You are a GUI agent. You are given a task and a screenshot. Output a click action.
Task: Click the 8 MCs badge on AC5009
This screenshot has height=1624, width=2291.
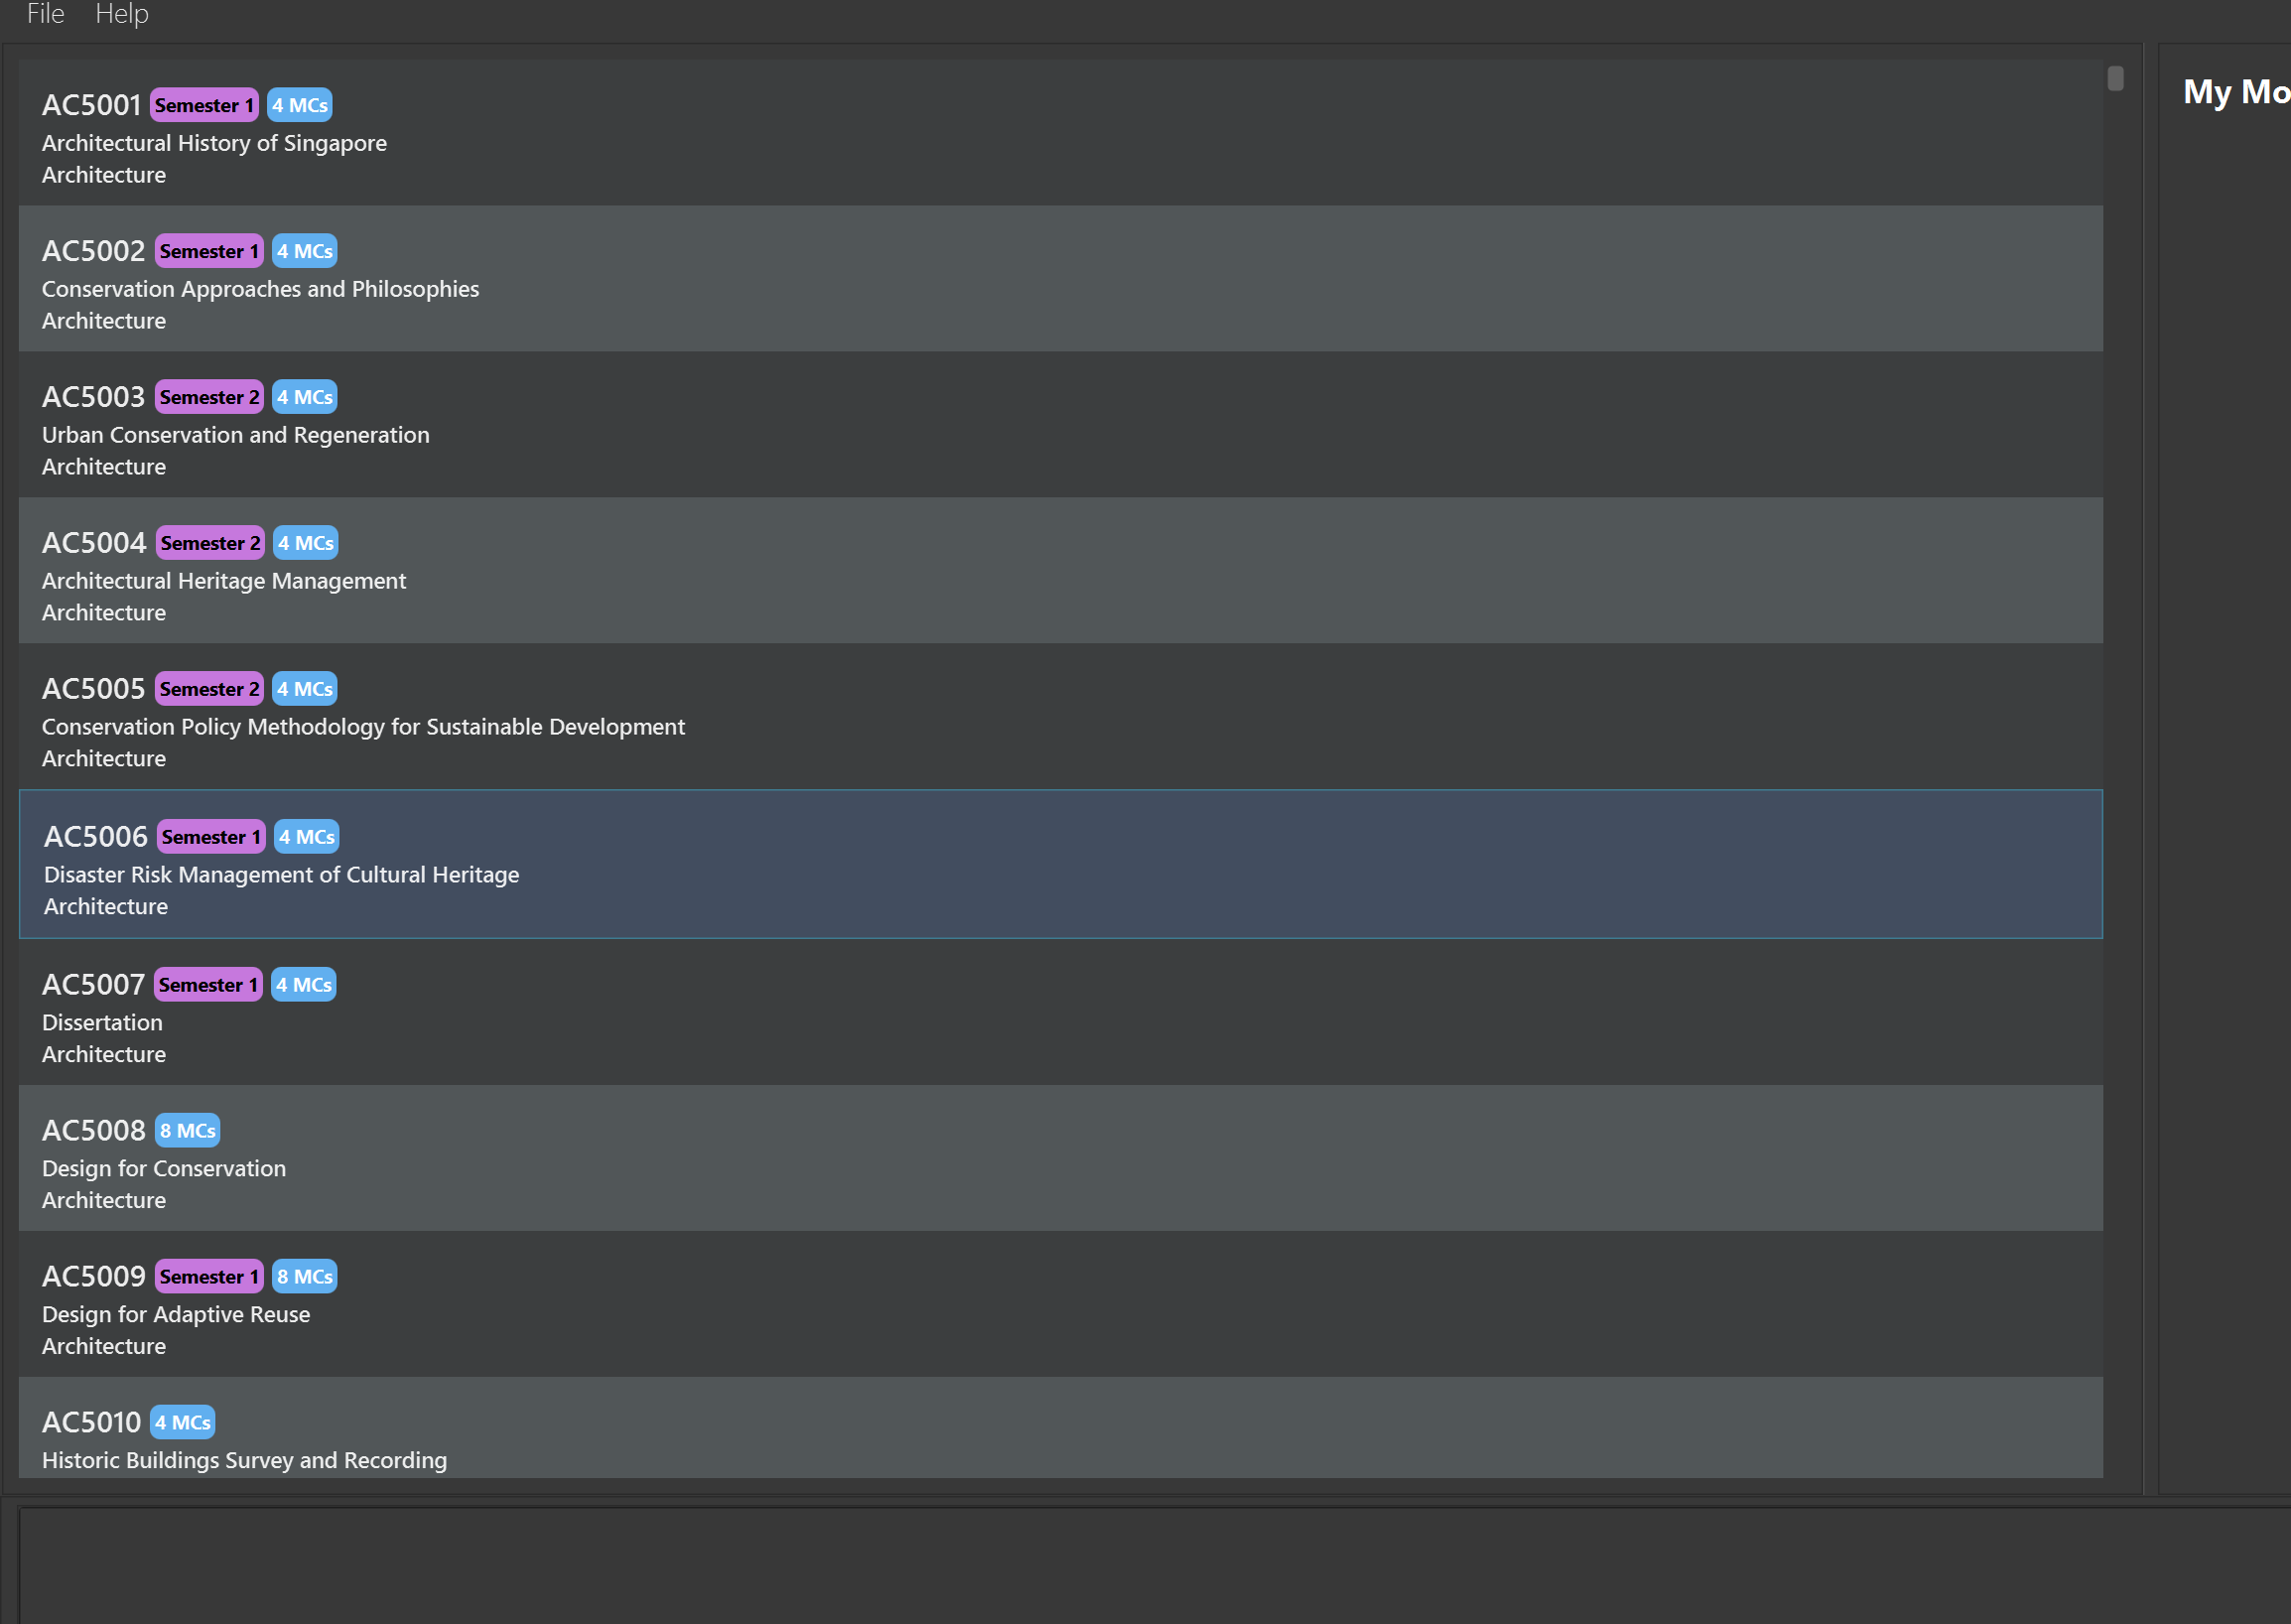pyautogui.click(x=304, y=1277)
